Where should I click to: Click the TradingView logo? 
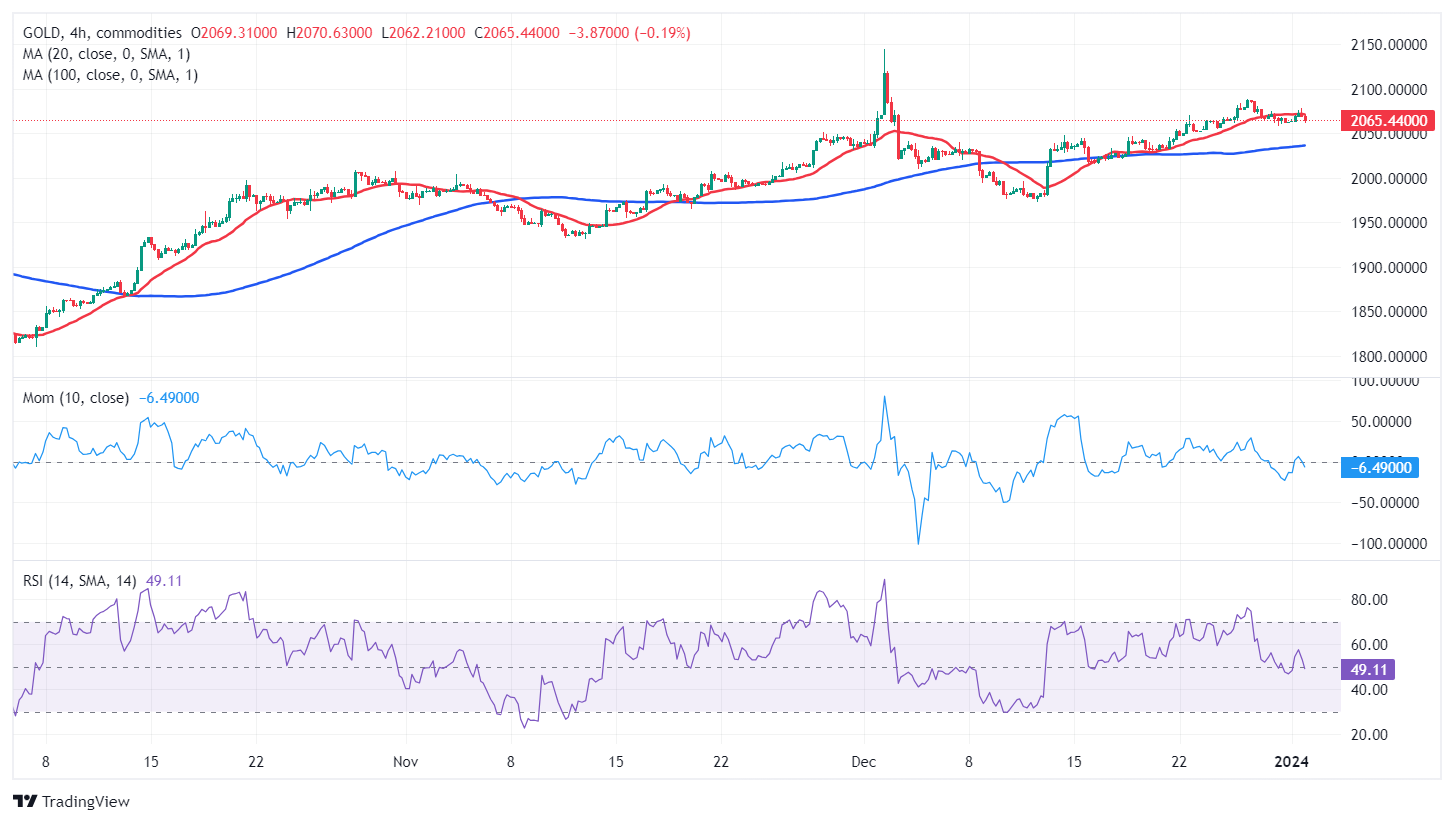[x=71, y=801]
